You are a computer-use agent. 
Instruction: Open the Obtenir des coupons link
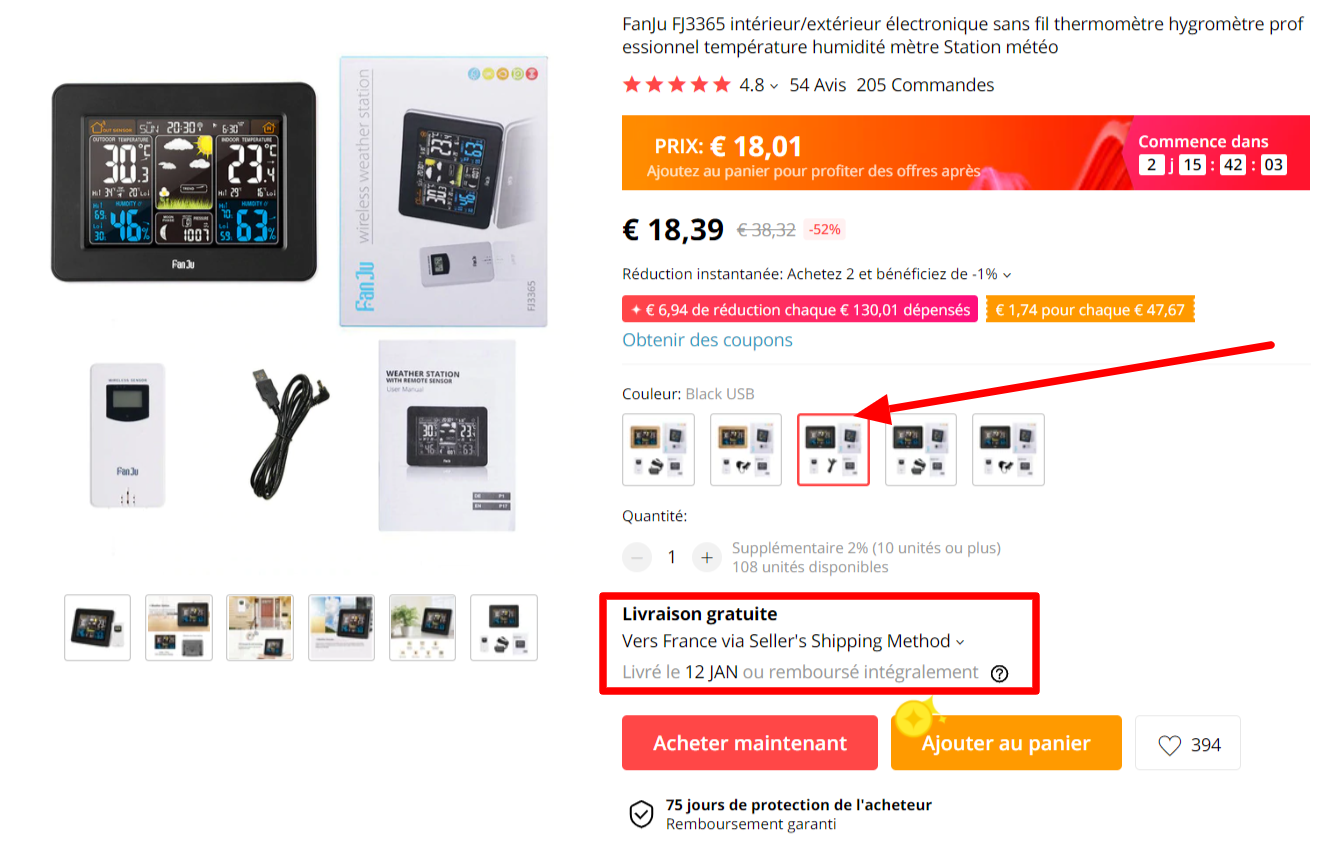point(707,340)
